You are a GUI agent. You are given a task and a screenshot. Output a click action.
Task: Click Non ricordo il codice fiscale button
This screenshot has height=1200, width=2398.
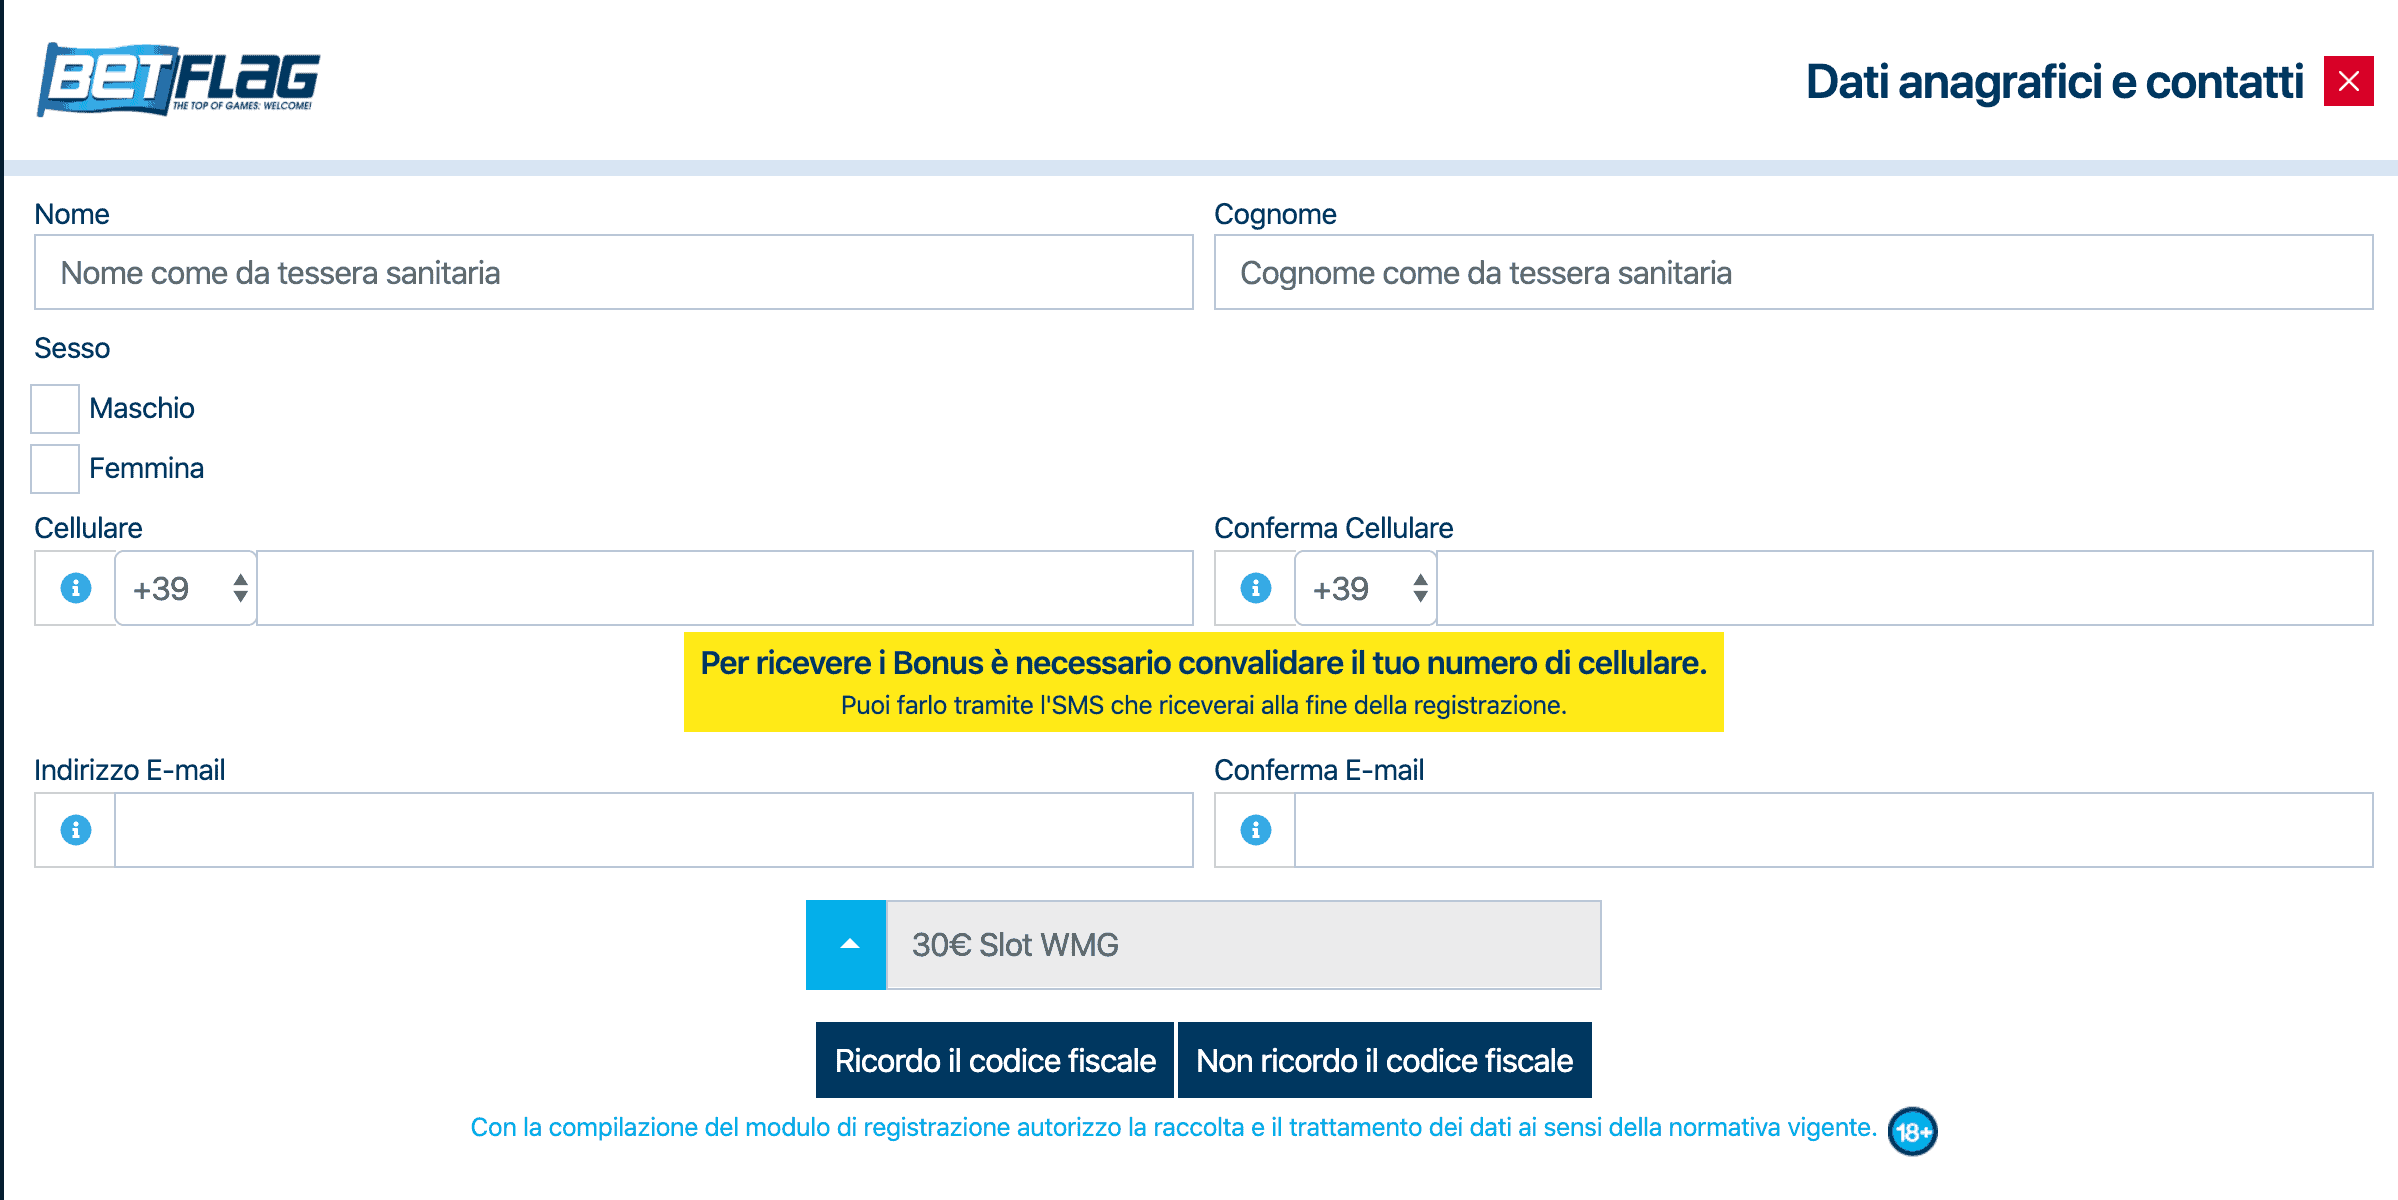pyautogui.click(x=1385, y=1060)
